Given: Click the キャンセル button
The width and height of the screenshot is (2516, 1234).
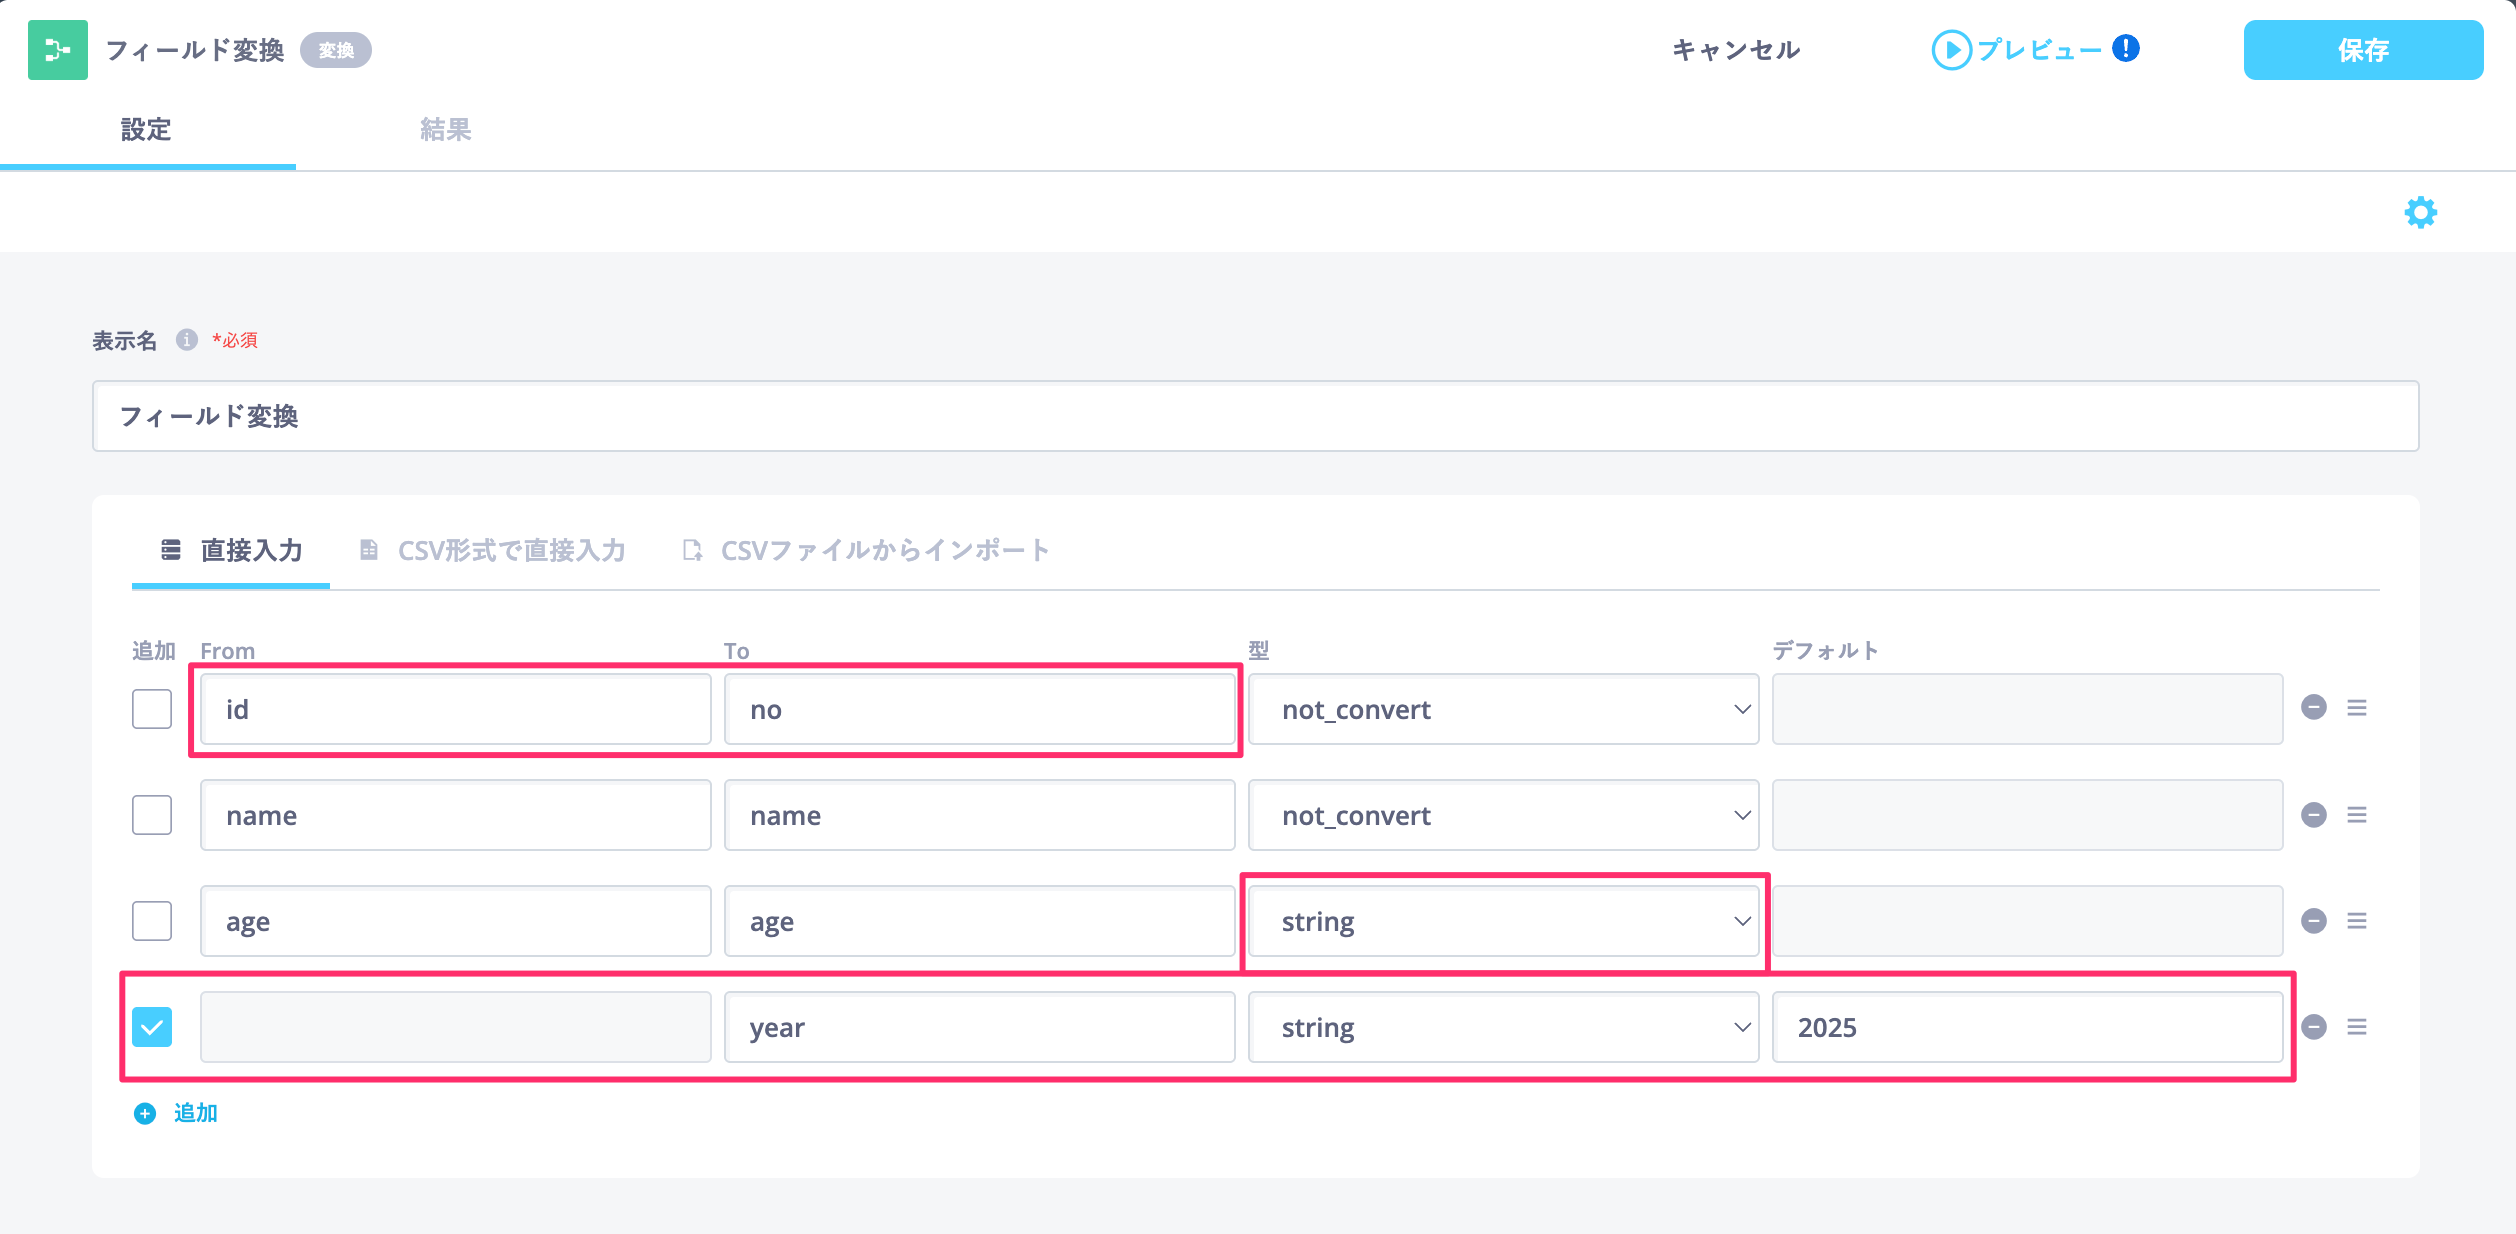Looking at the screenshot, I should [1736, 50].
